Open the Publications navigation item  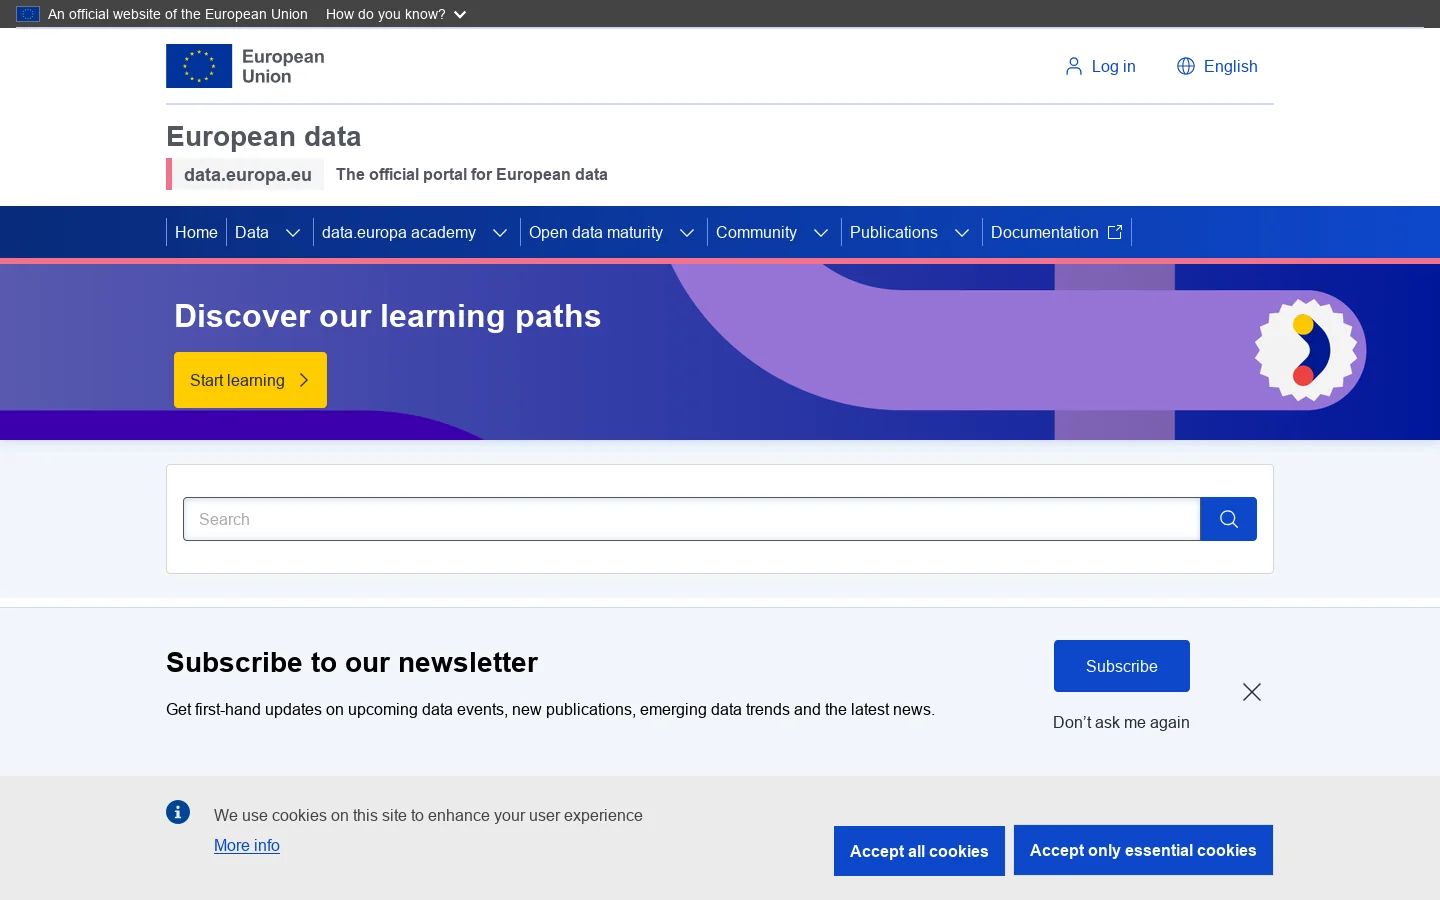pyautogui.click(x=894, y=232)
